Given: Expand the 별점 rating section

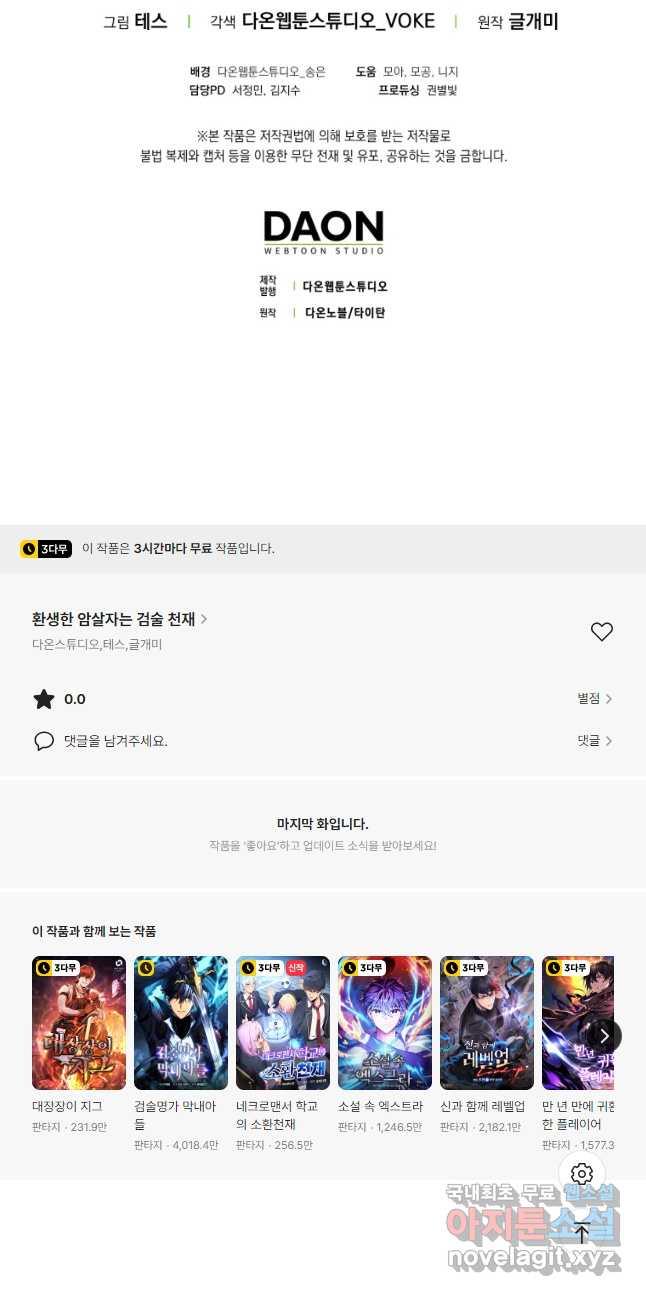Looking at the screenshot, I should 595,699.
